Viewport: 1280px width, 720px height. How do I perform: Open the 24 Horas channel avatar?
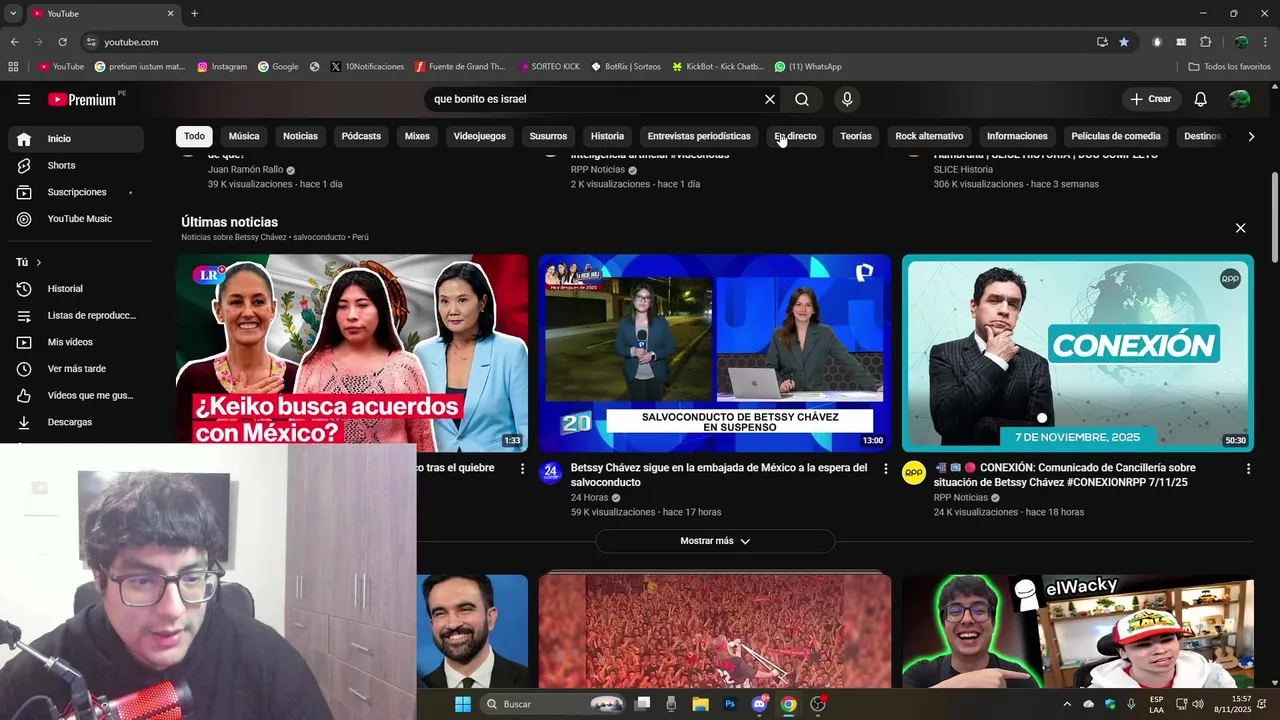[551, 473]
